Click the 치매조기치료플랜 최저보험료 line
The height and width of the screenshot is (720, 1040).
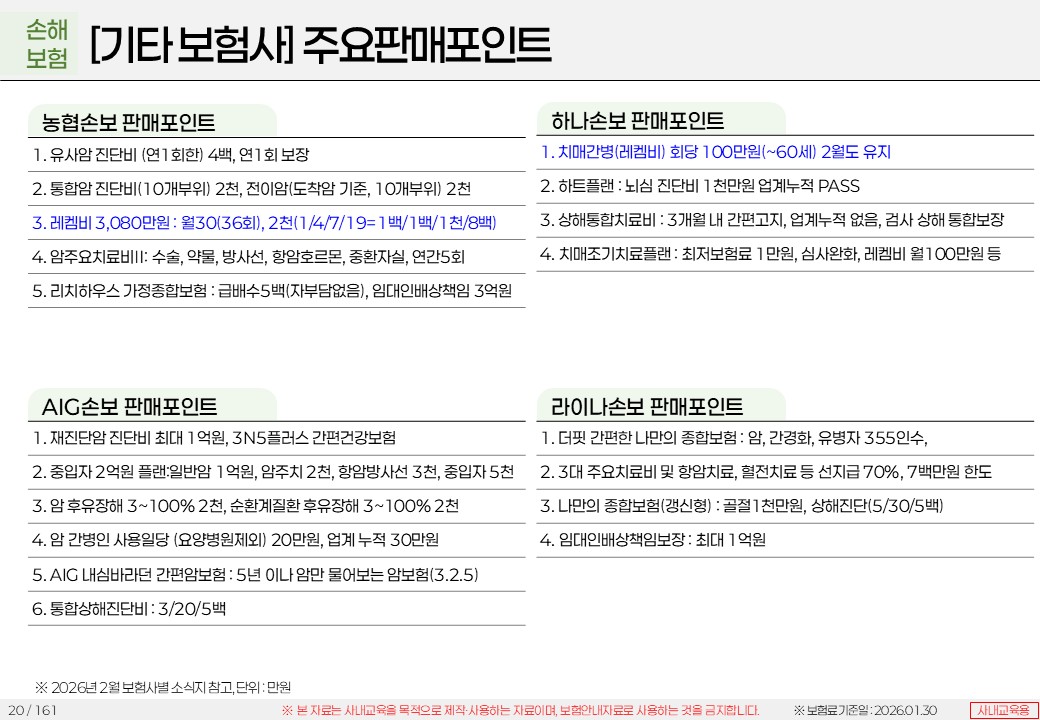tap(770, 254)
